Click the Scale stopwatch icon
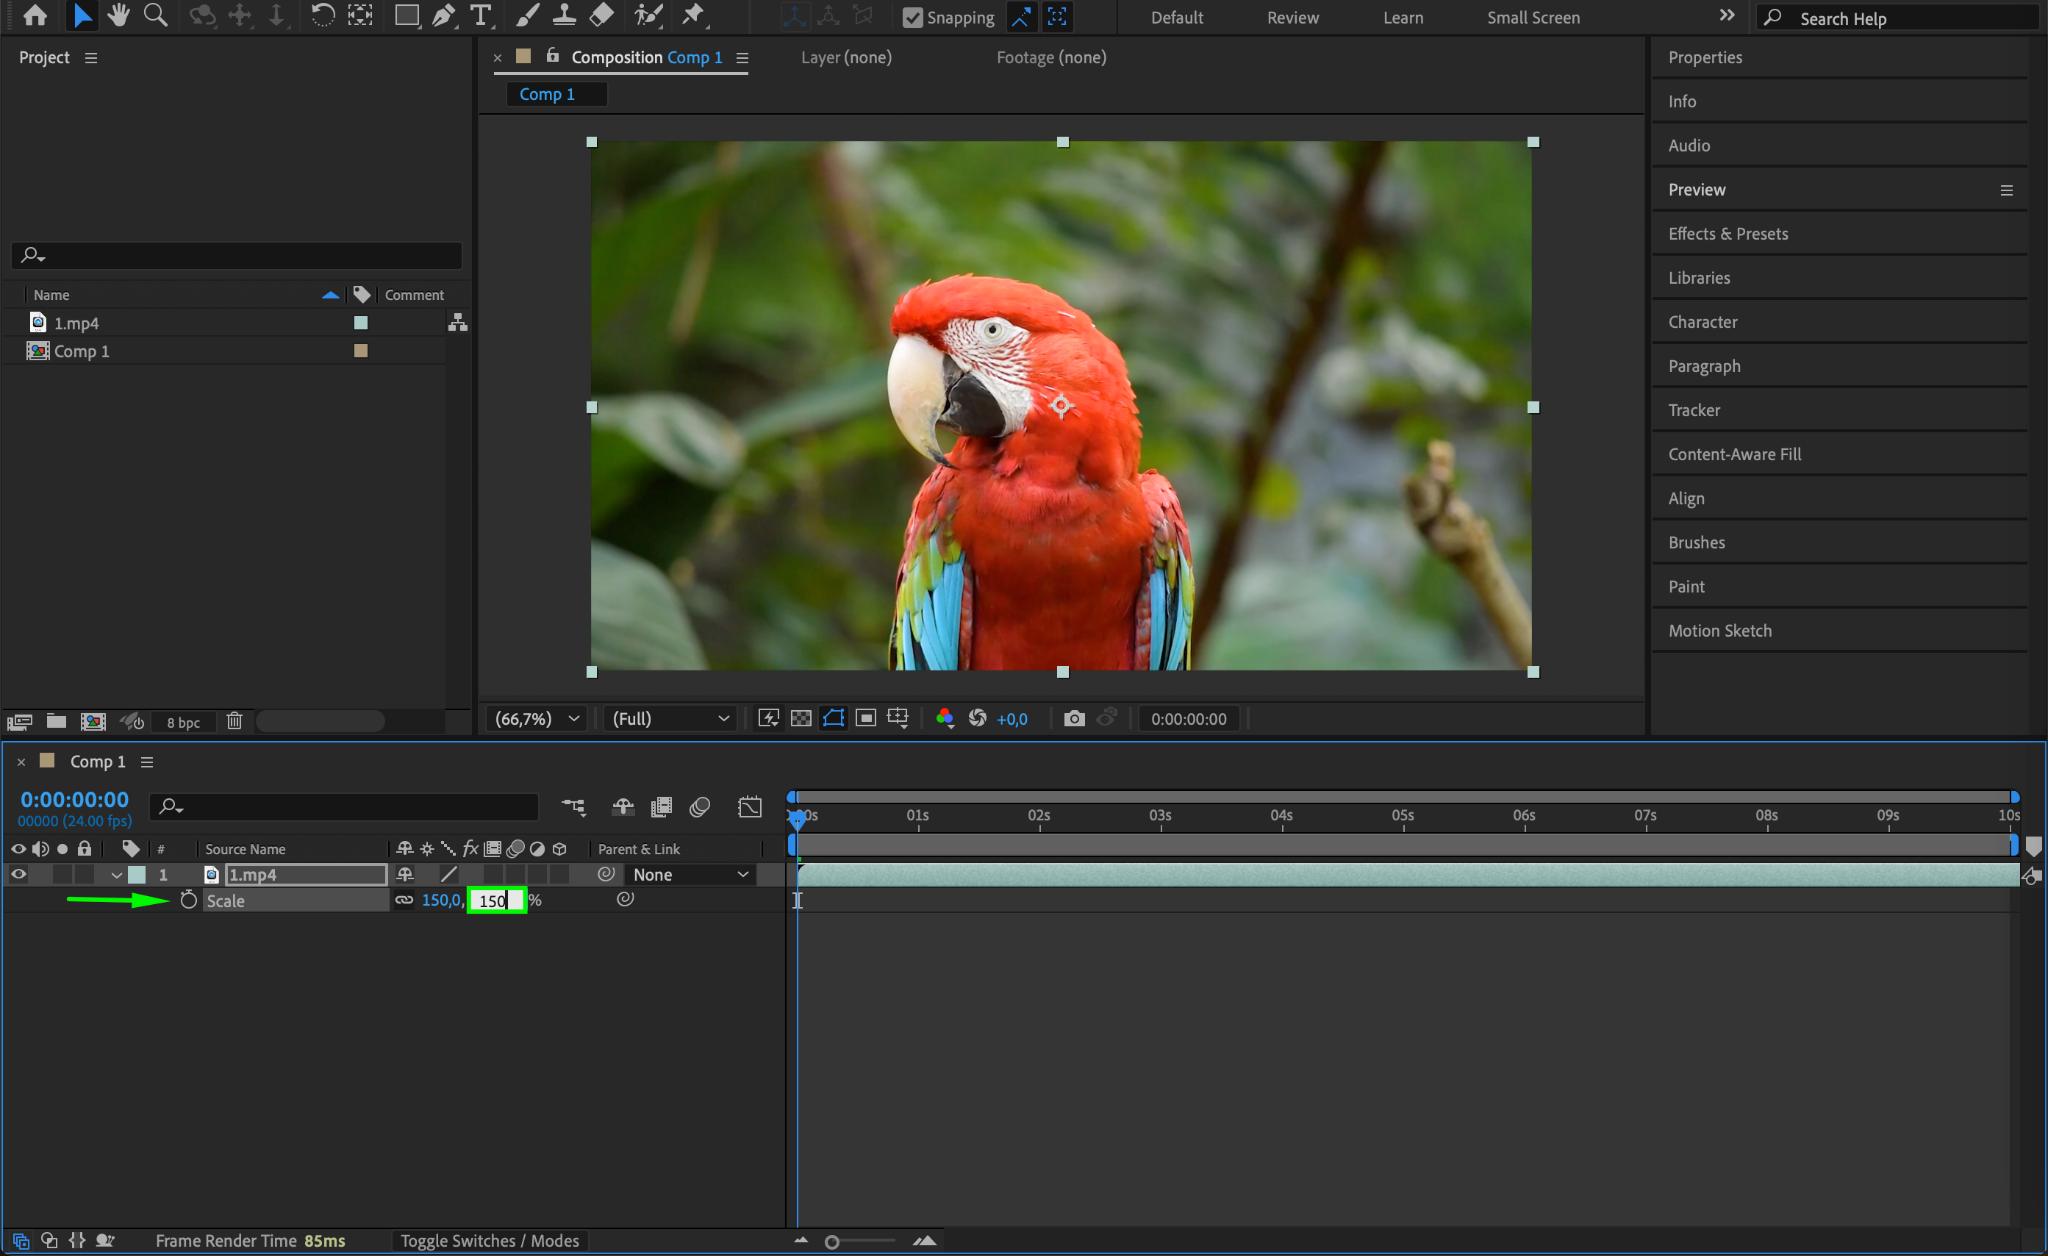Viewport: 2048px width, 1256px height. pyautogui.click(x=189, y=900)
